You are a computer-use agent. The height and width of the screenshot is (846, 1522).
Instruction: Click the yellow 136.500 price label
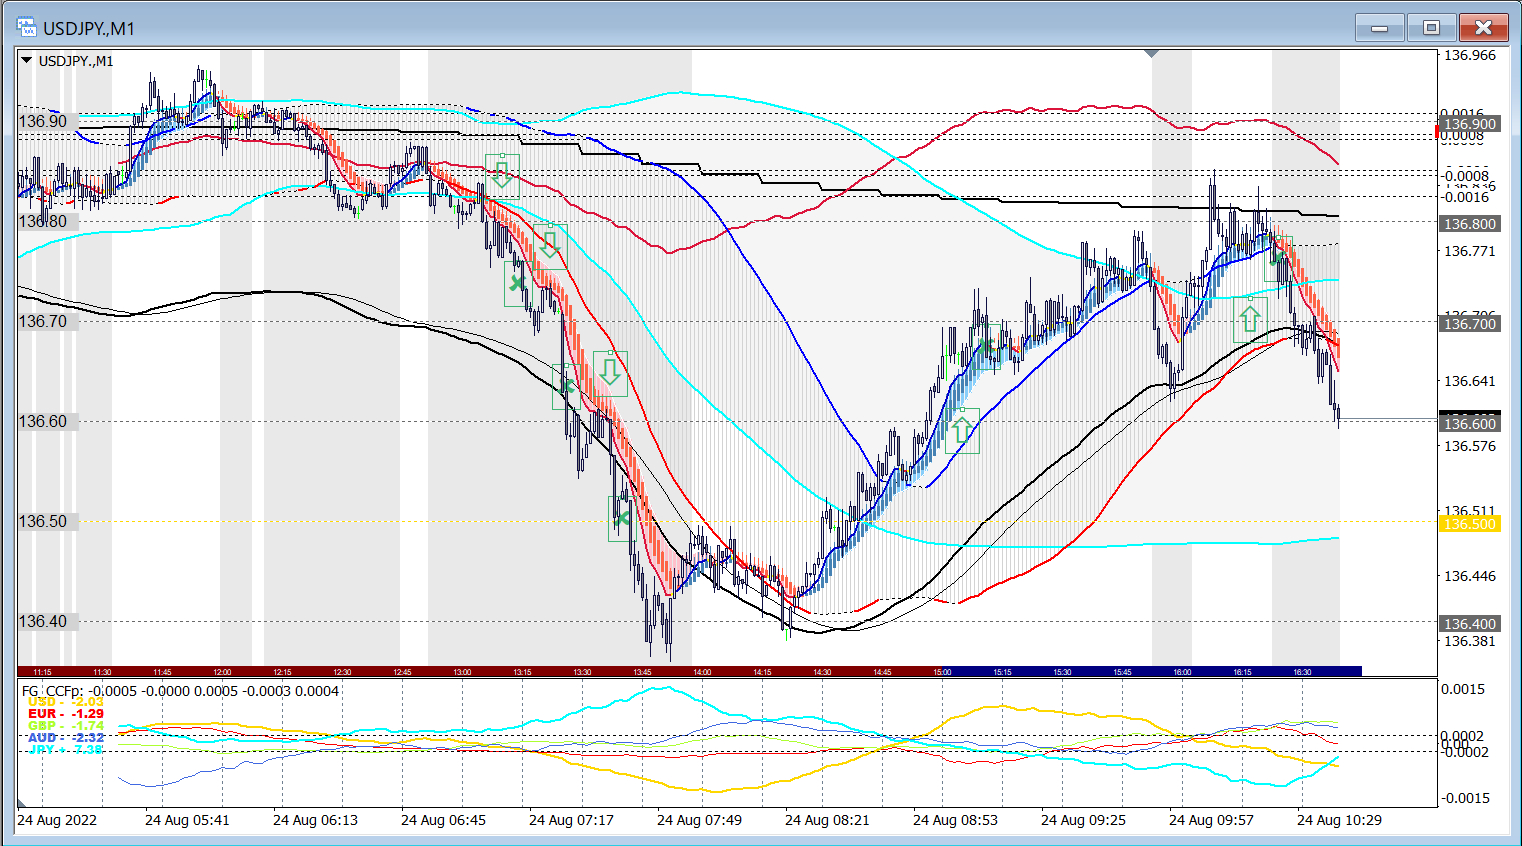tap(1469, 524)
